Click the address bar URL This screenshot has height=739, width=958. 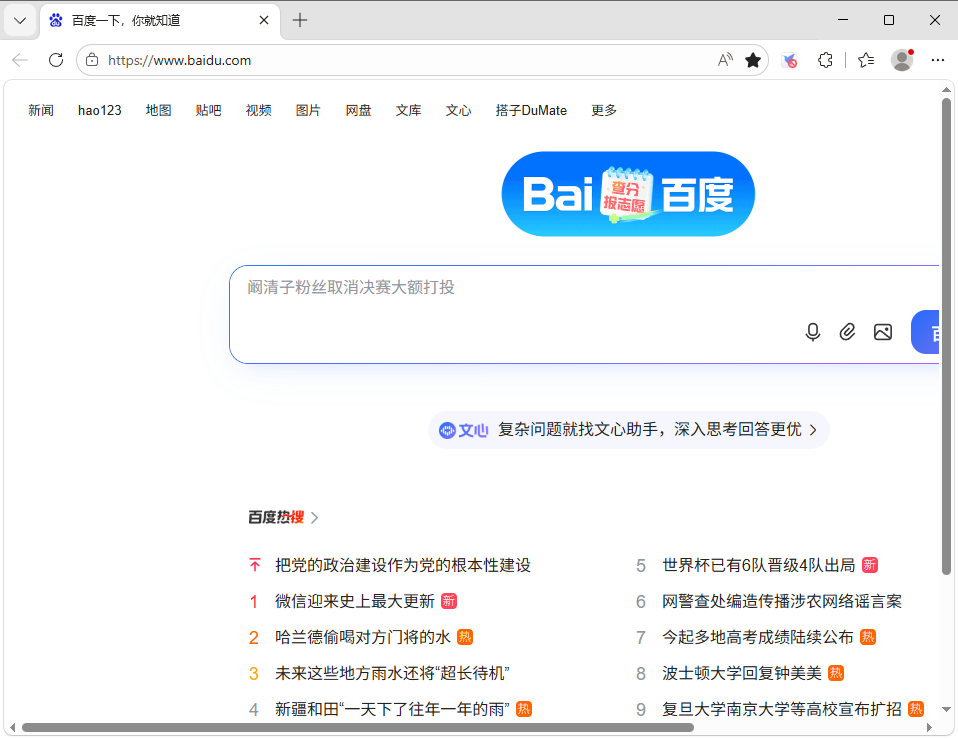(179, 60)
